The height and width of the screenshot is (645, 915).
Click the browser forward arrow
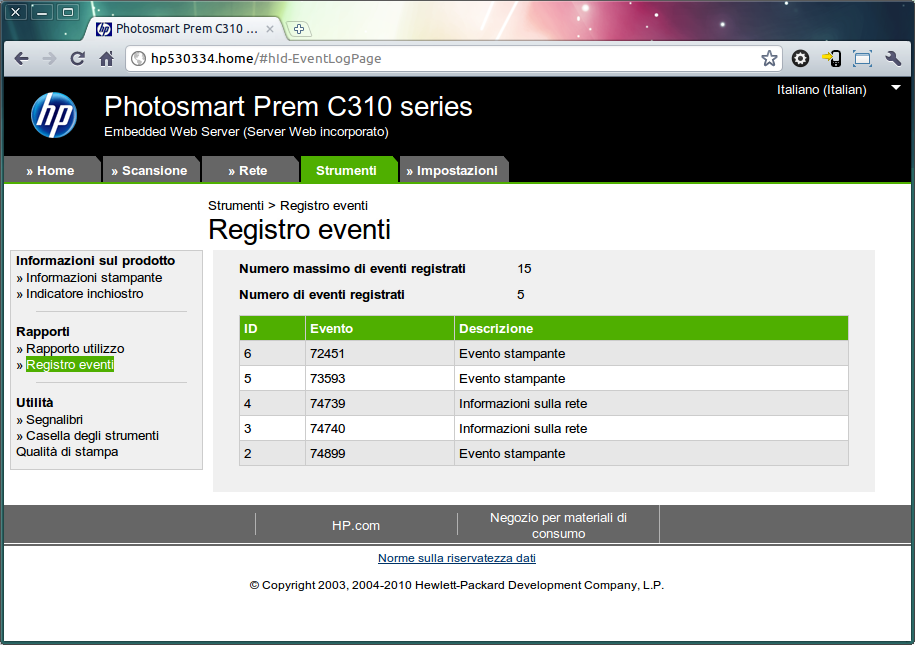tap(50, 58)
